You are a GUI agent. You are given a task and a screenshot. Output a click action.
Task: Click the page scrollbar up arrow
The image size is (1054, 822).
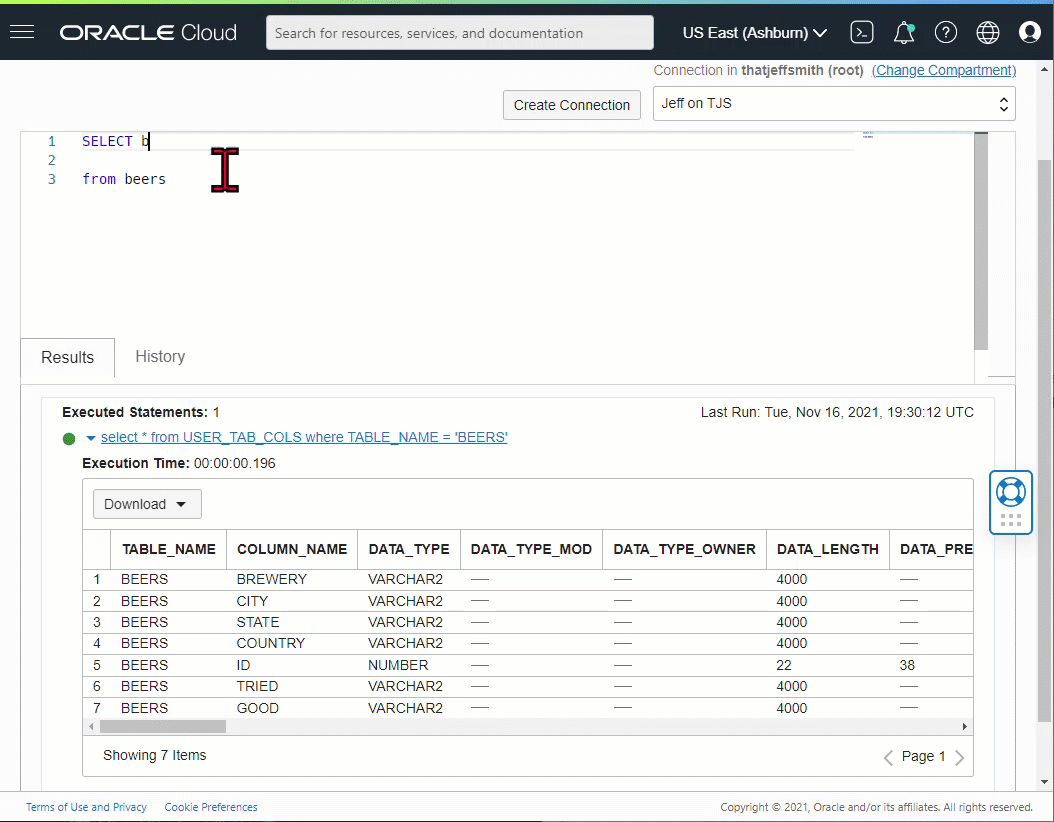[x=1045, y=69]
